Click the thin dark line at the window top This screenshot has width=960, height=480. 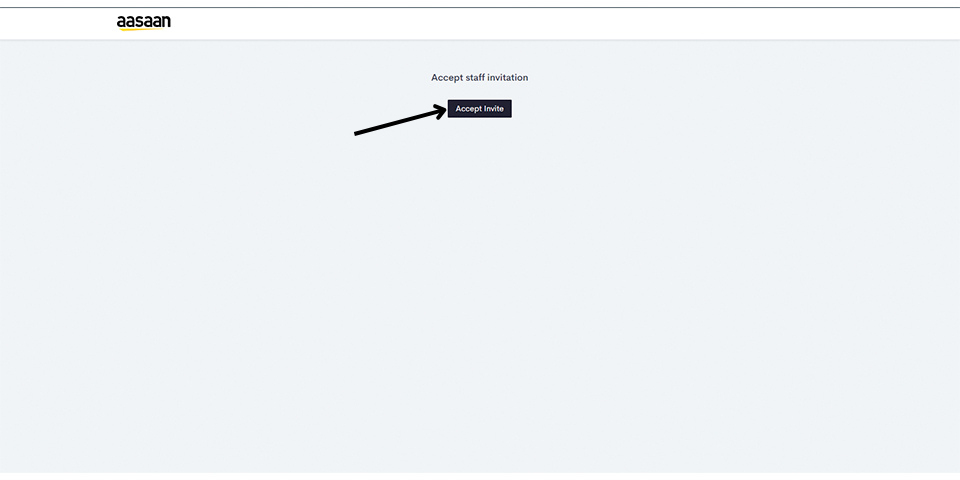[480, 7]
